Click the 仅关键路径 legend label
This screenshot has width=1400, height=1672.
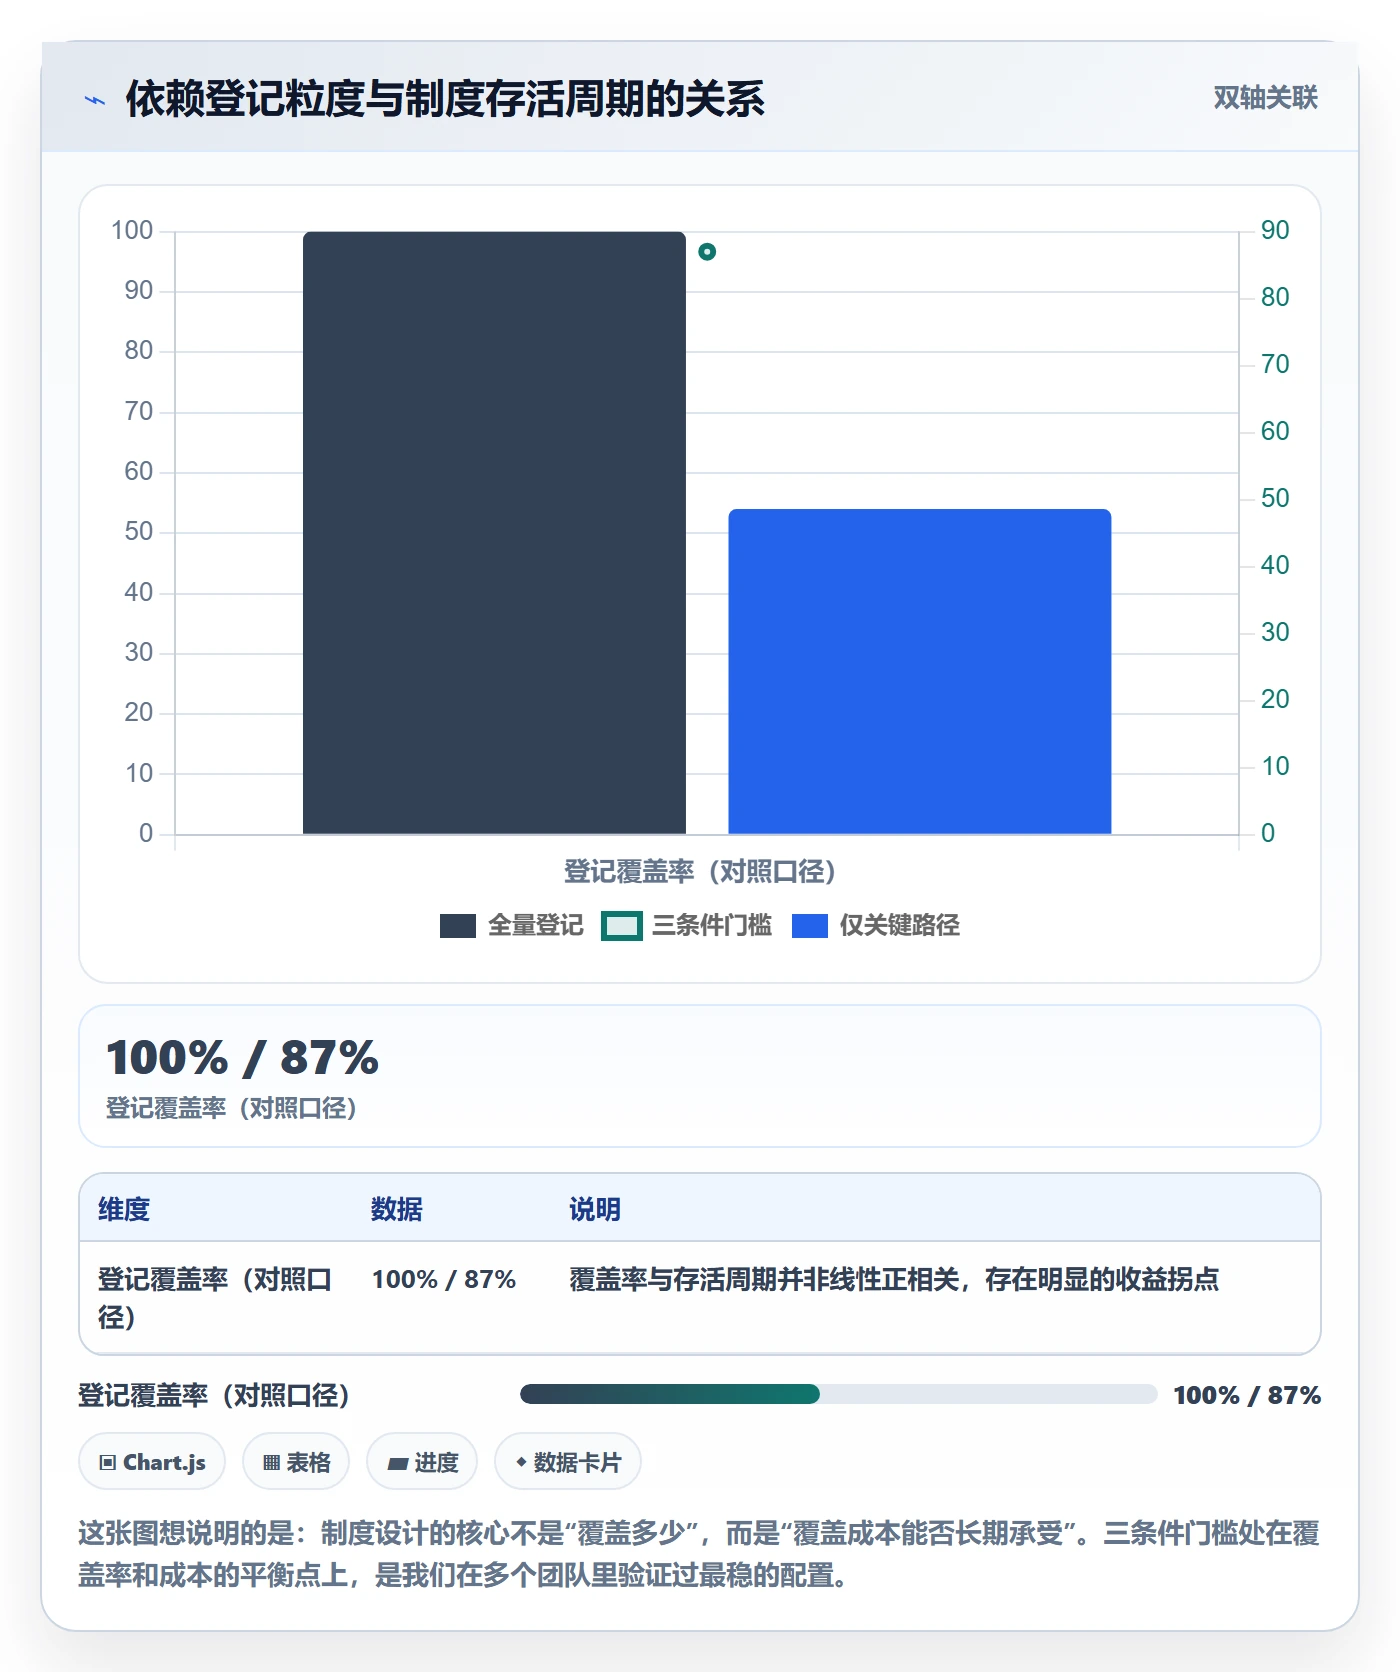[x=899, y=926]
